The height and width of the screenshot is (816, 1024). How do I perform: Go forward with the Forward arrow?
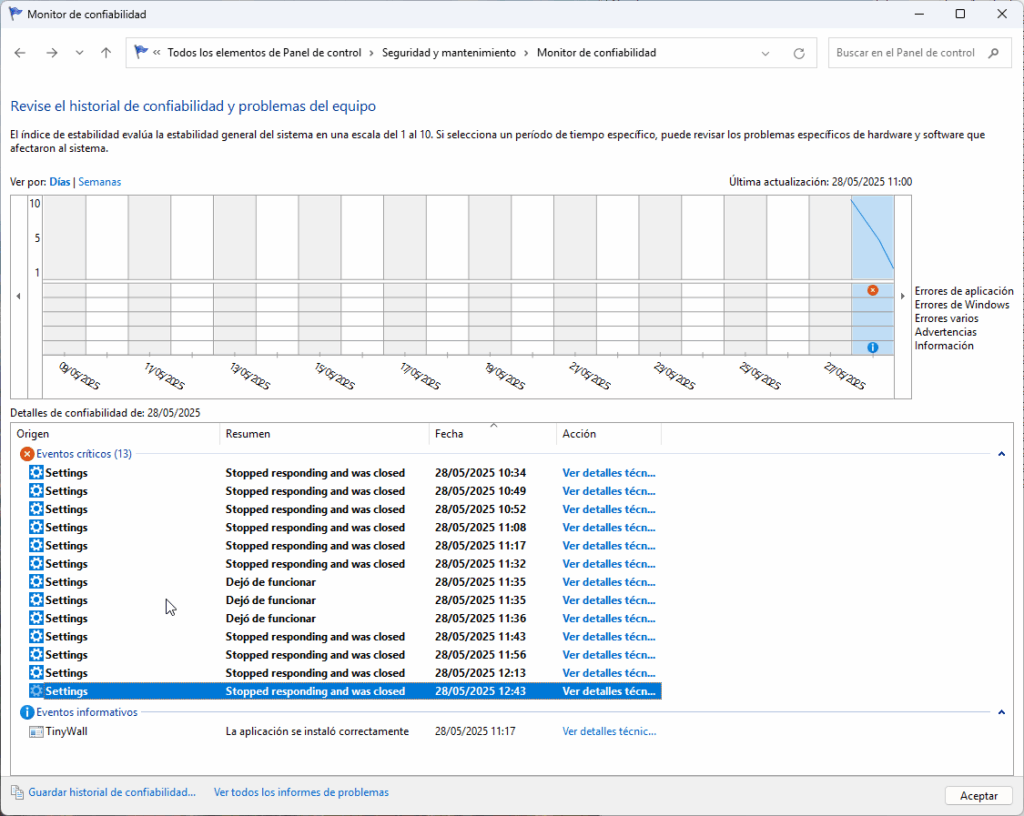pos(52,53)
